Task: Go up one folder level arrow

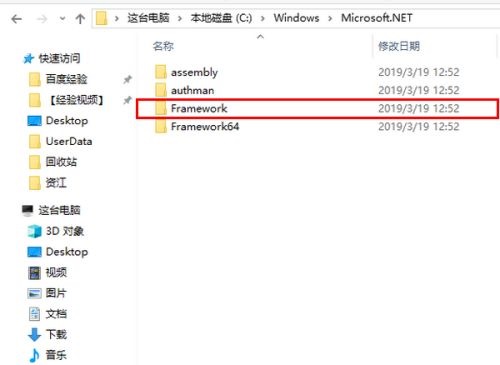Action: click(80, 19)
